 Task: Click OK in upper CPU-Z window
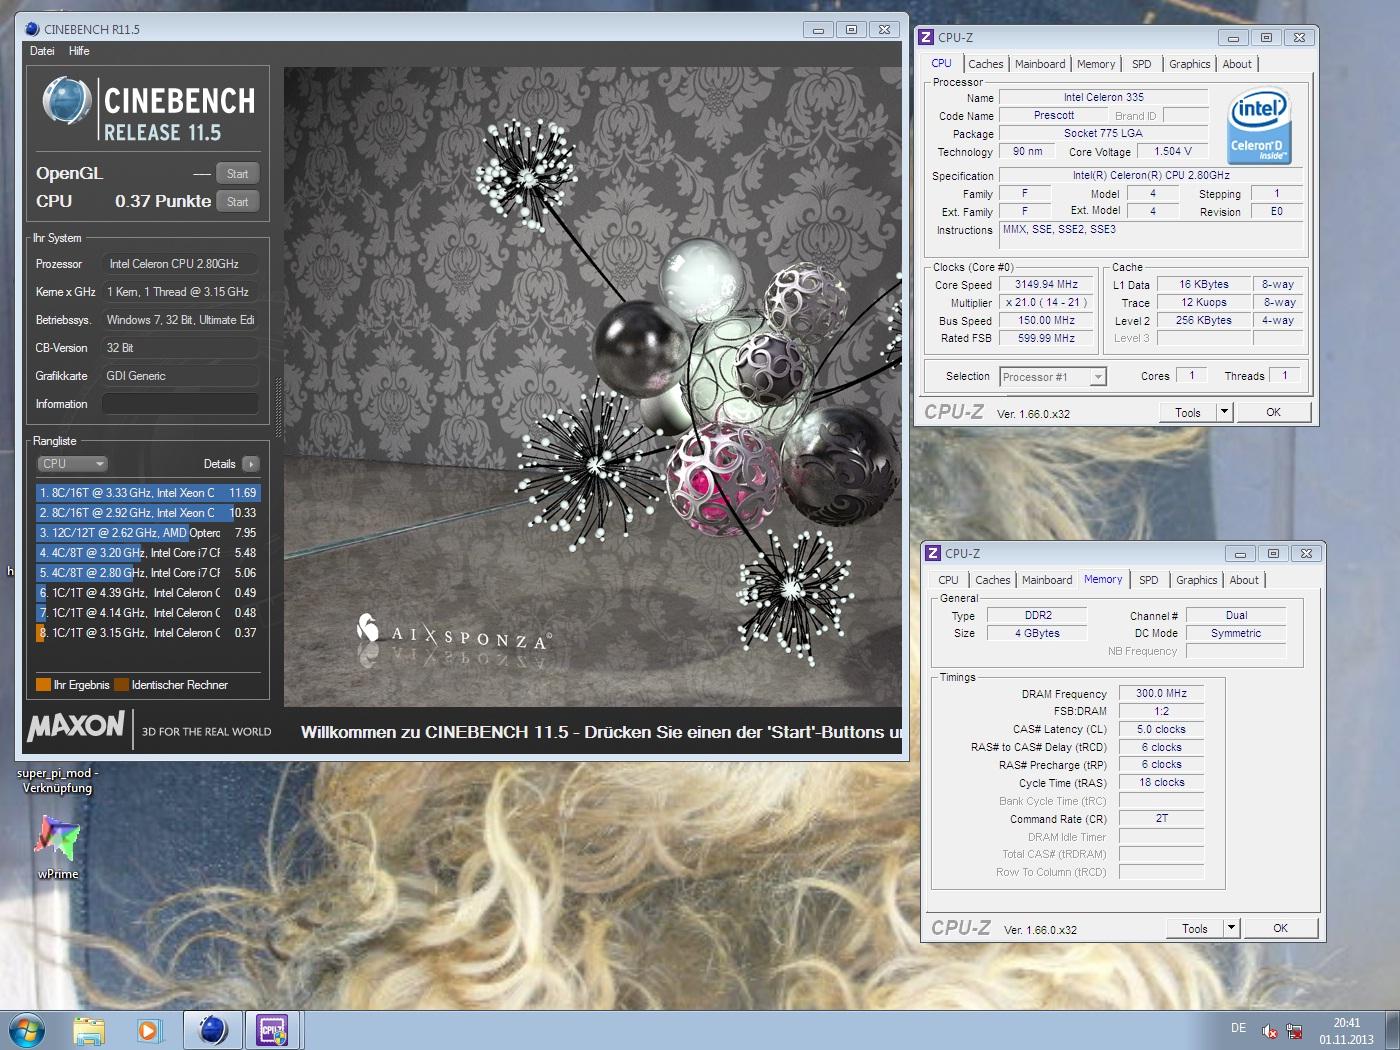coord(1273,412)
